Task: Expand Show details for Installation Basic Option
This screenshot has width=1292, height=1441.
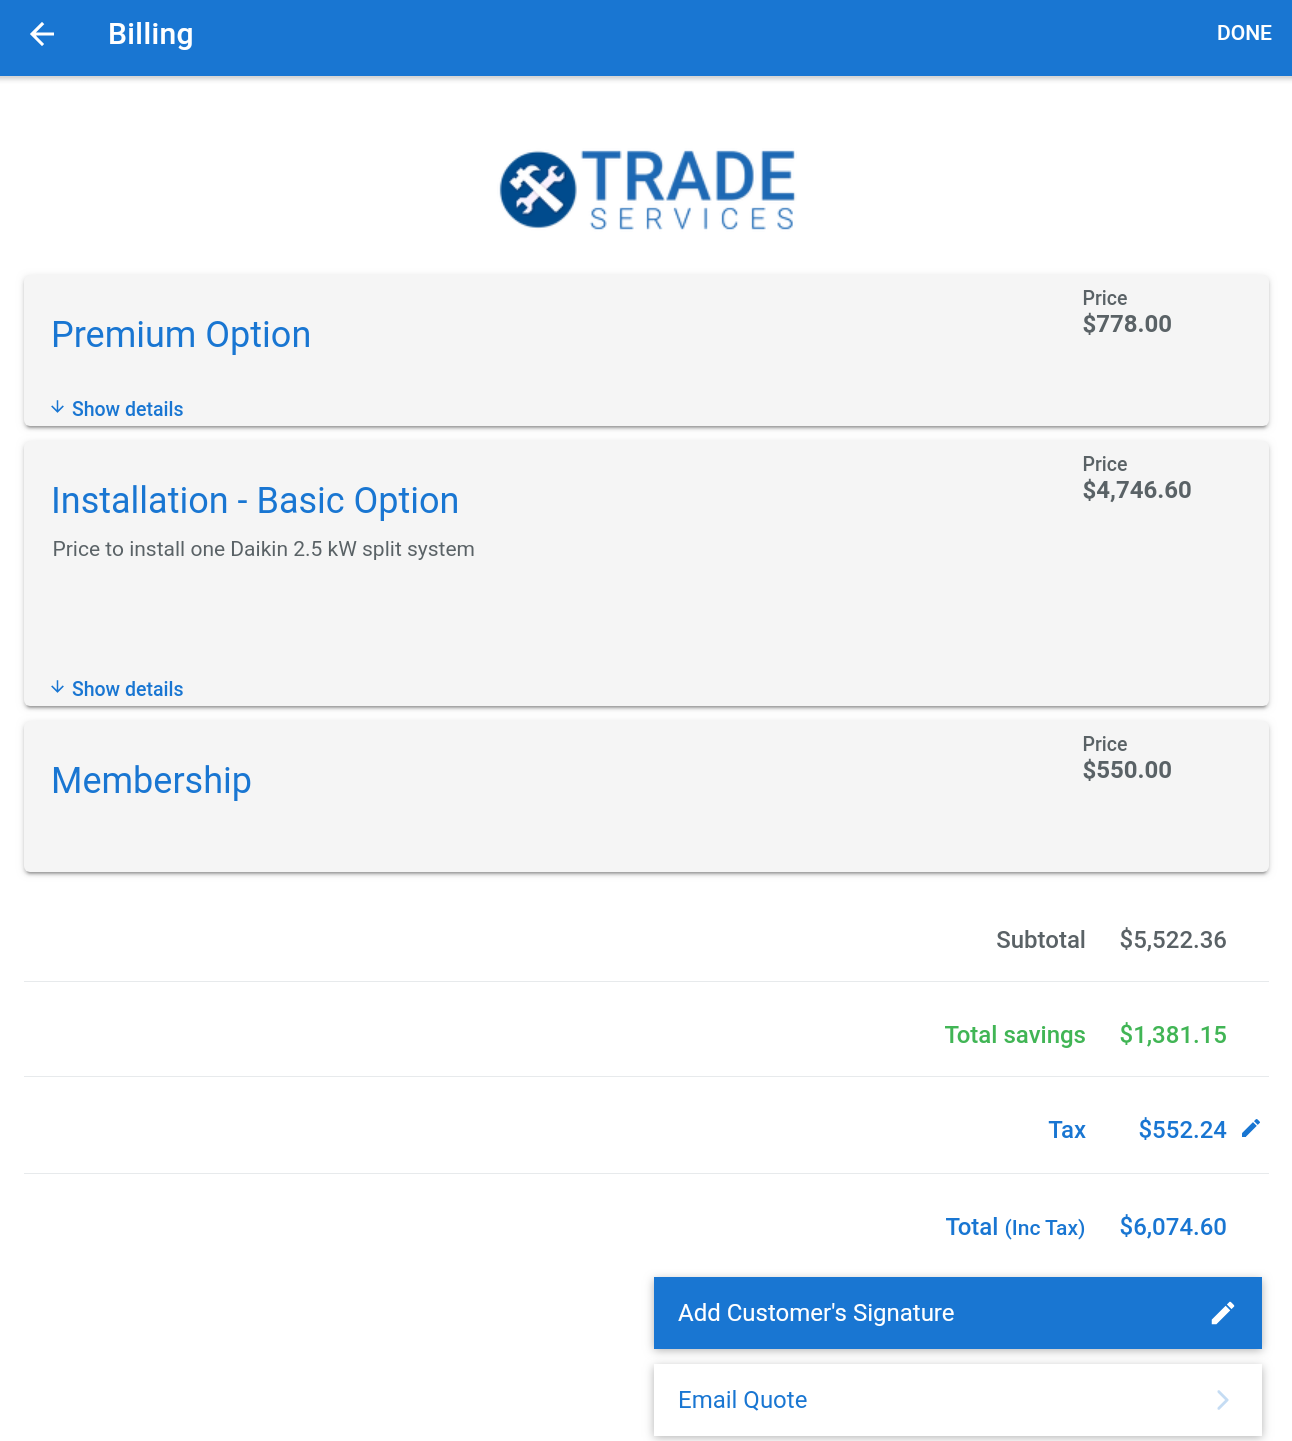Action: coord(128,689)
